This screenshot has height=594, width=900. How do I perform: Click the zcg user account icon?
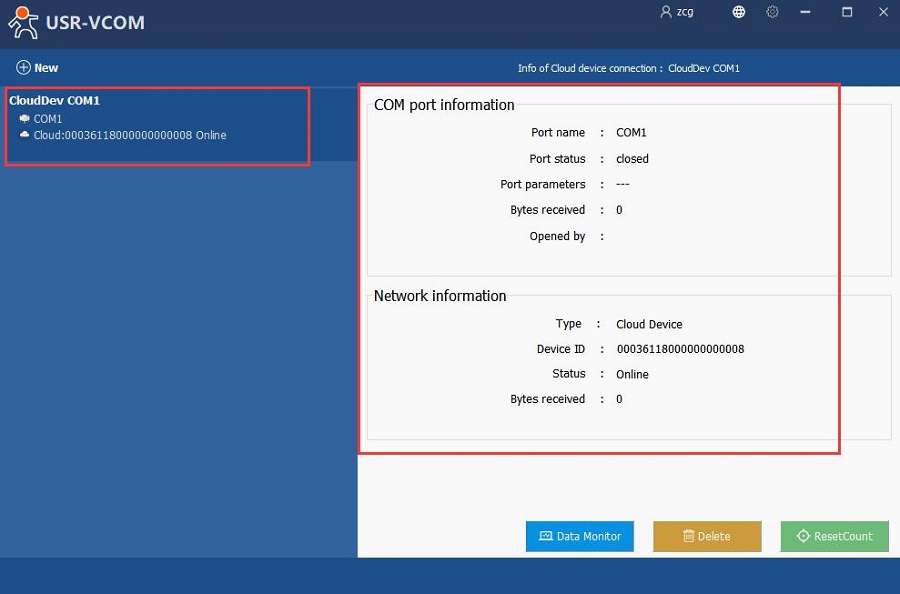[x=664, y=12]
